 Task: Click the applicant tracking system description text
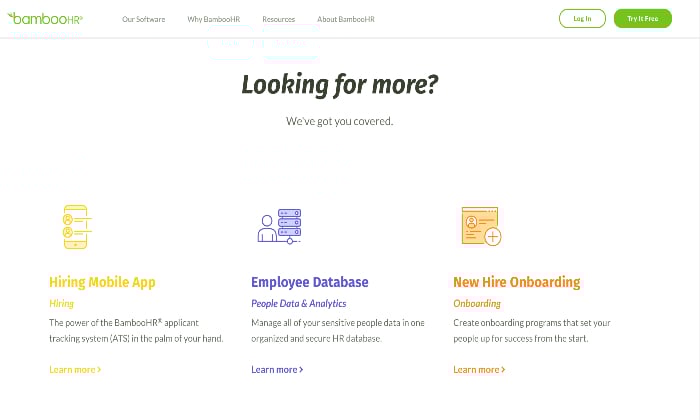(x=136, y=331)
